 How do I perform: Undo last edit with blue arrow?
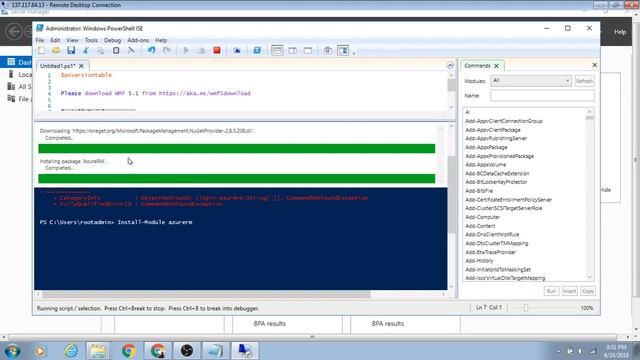151,50
